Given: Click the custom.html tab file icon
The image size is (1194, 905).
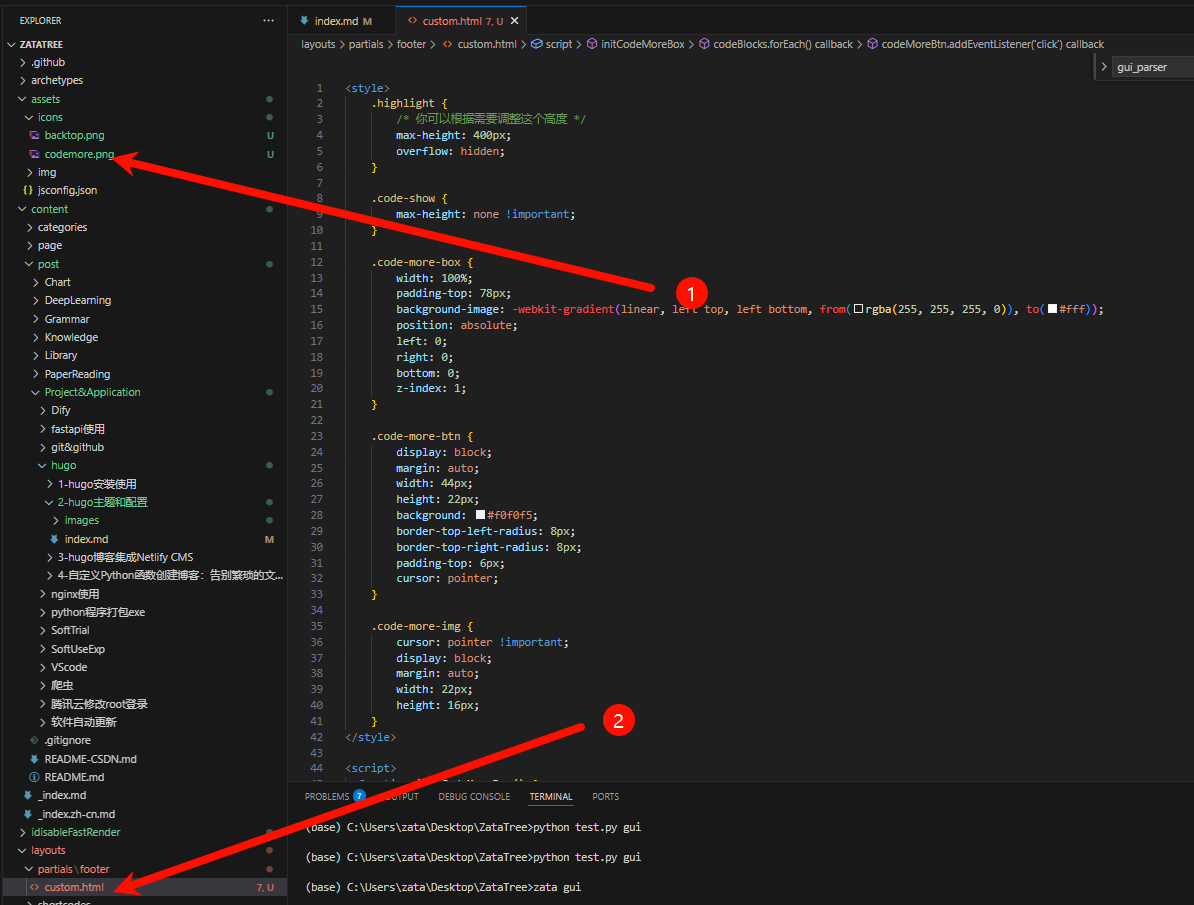Looking at the screenshot, I should (x=412, y=21).
